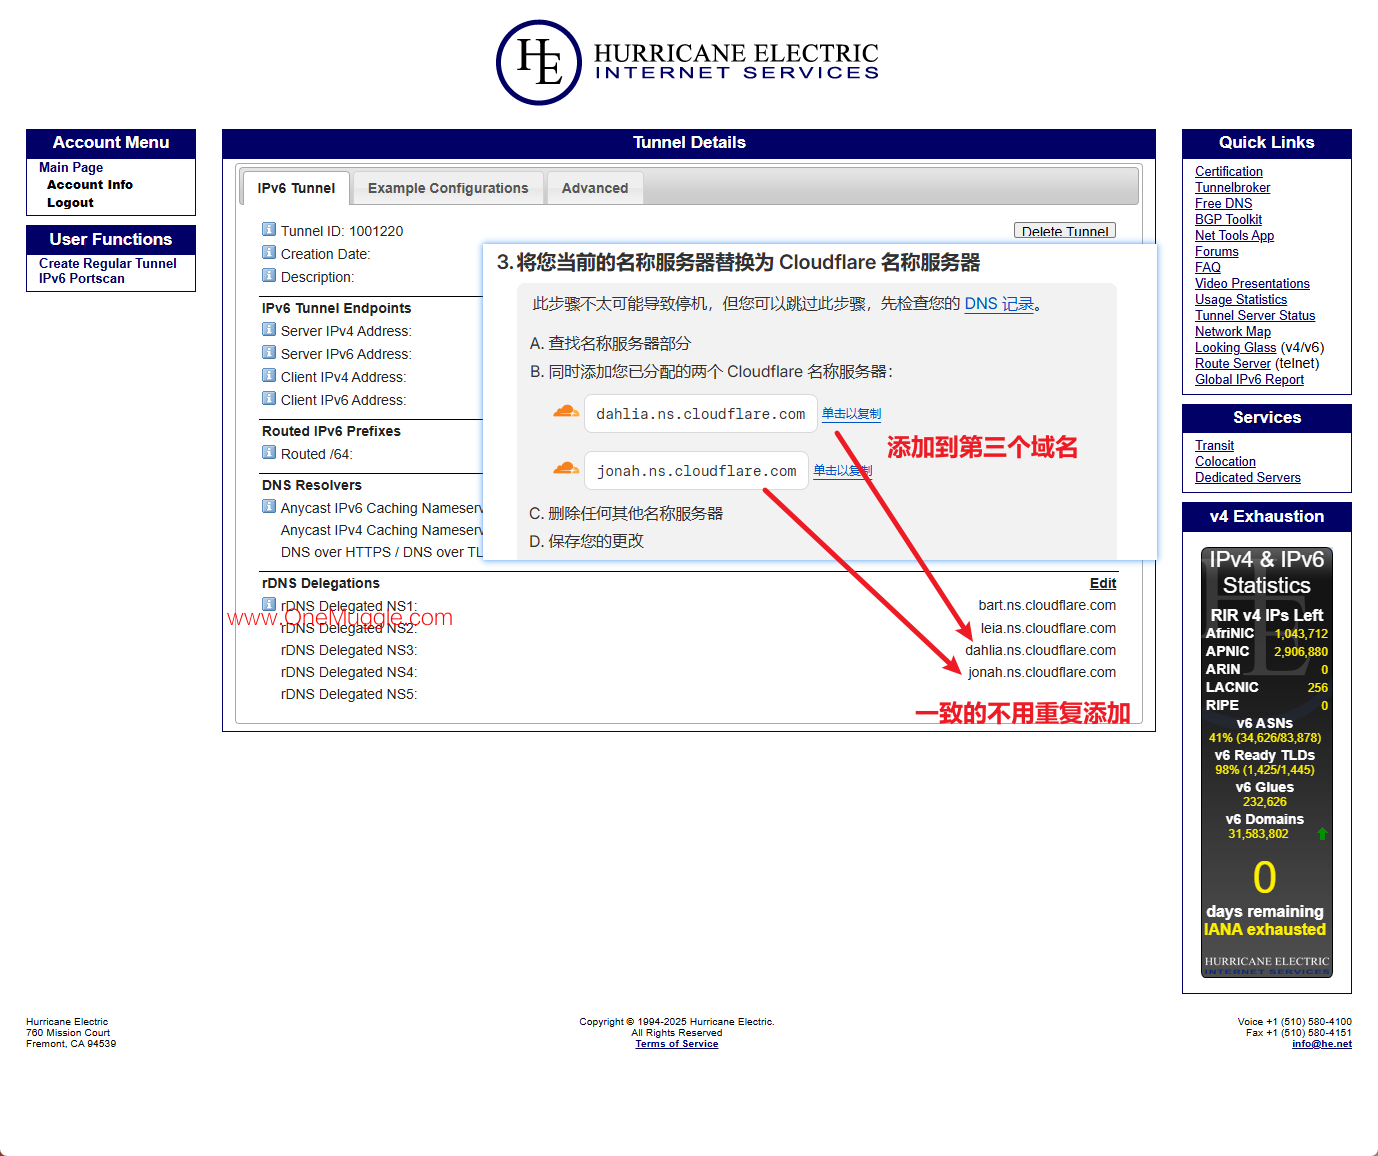Open the Route Server link
This screenshot has width=1378, height=1156.
pos(1233,364)
